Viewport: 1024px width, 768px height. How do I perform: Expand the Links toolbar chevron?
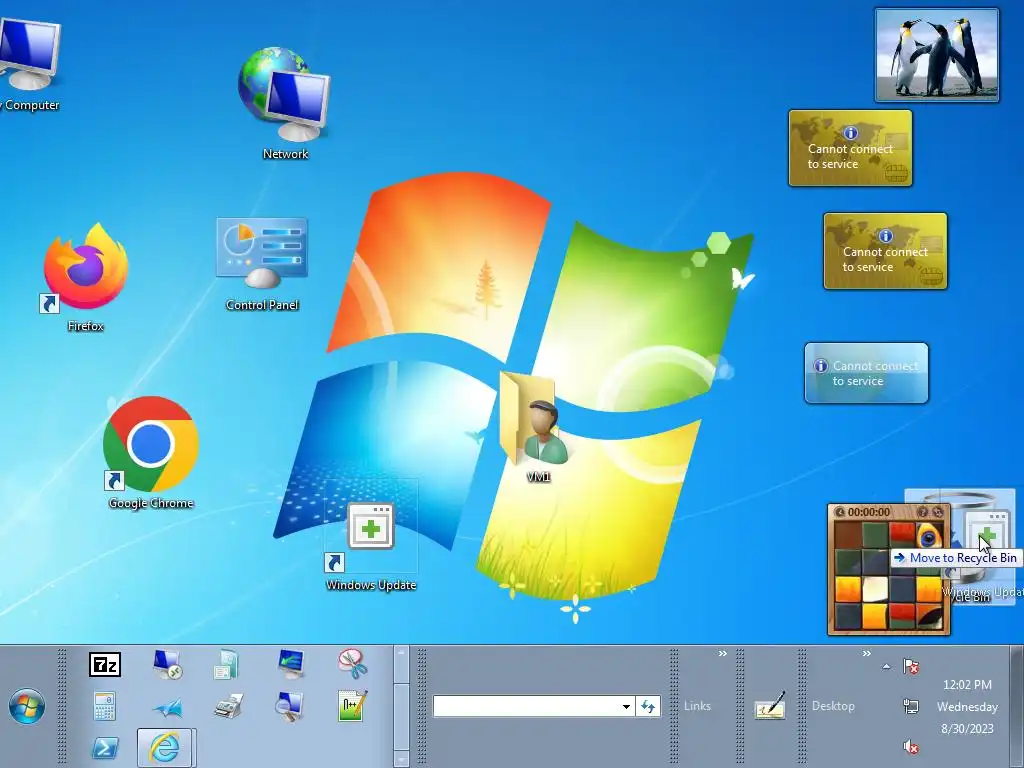722,653
